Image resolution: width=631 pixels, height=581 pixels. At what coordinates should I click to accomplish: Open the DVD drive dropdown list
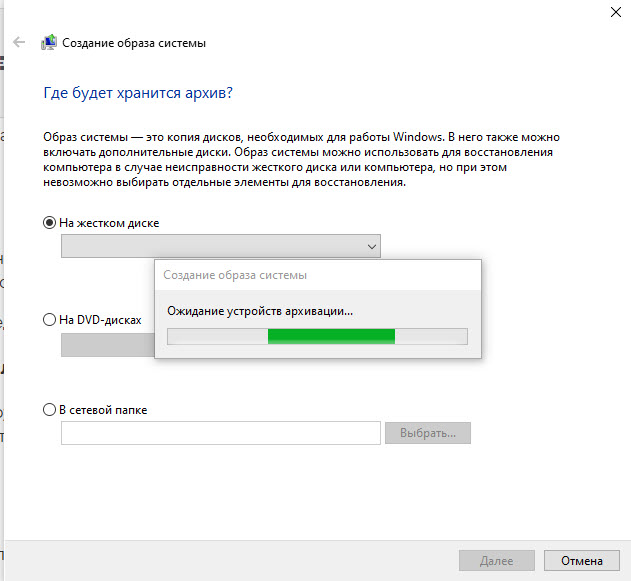point(107,345)
